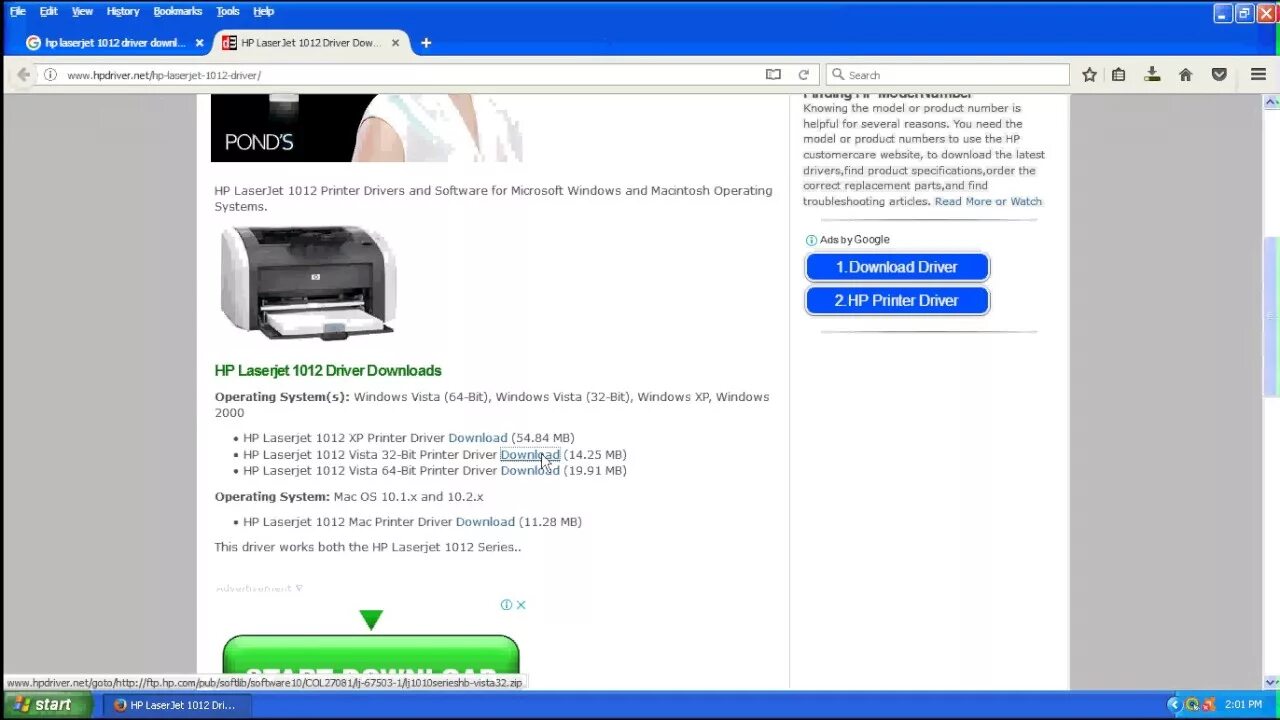Click the 2.HP Printer Driver ad button
This screenshot has height=720, width=1280.
pyautogui.click(x=897, y=300)
